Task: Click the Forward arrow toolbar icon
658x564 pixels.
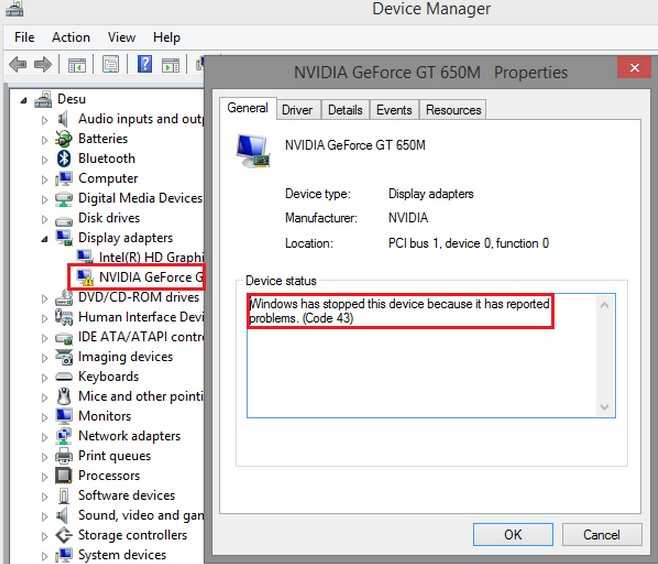Action: coord(43,65)
